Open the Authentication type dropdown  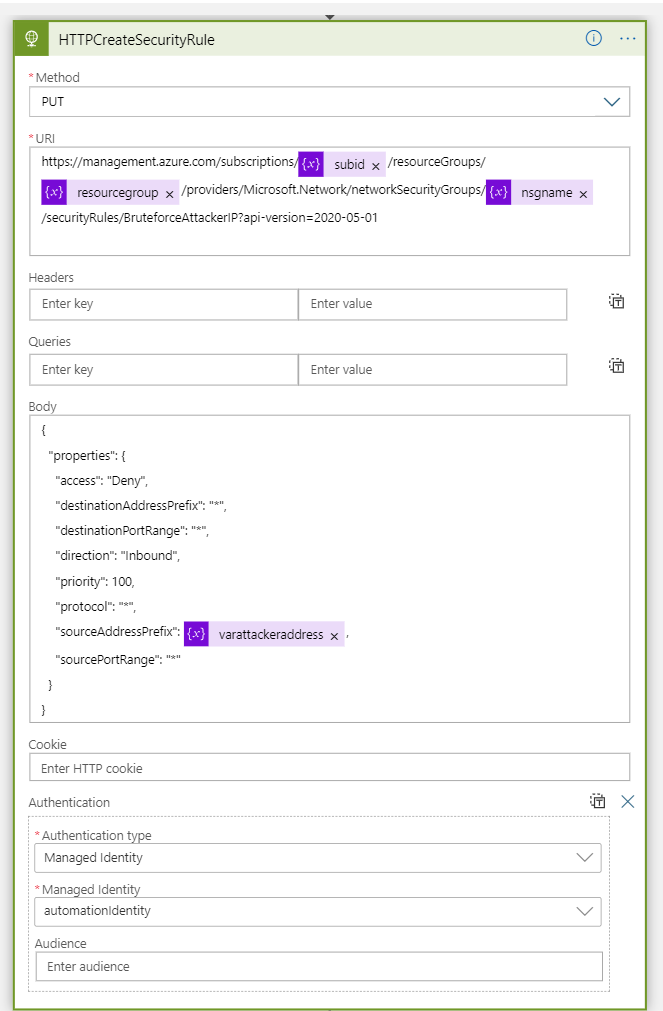pos(584,857)
